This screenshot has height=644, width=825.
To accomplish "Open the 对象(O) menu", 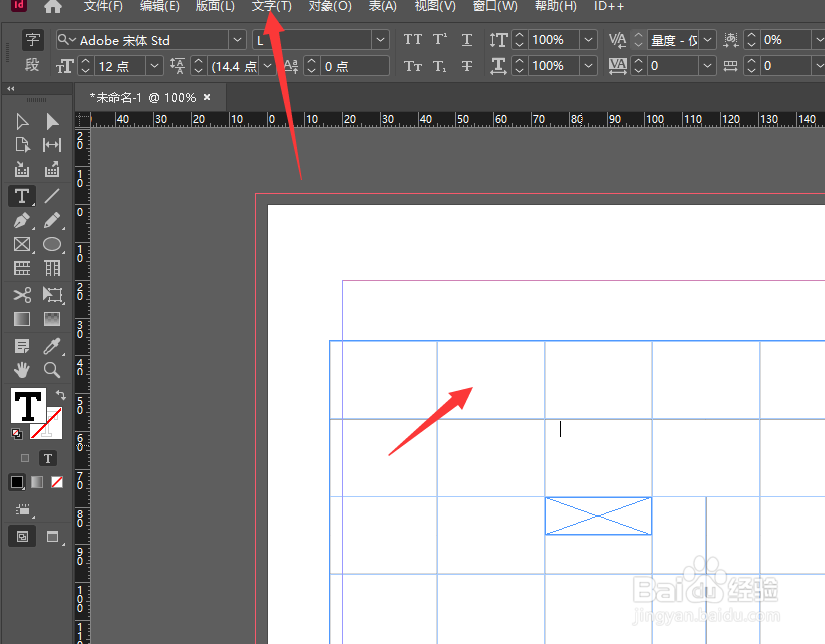I will pyautogui.click(x=330, y=6).
